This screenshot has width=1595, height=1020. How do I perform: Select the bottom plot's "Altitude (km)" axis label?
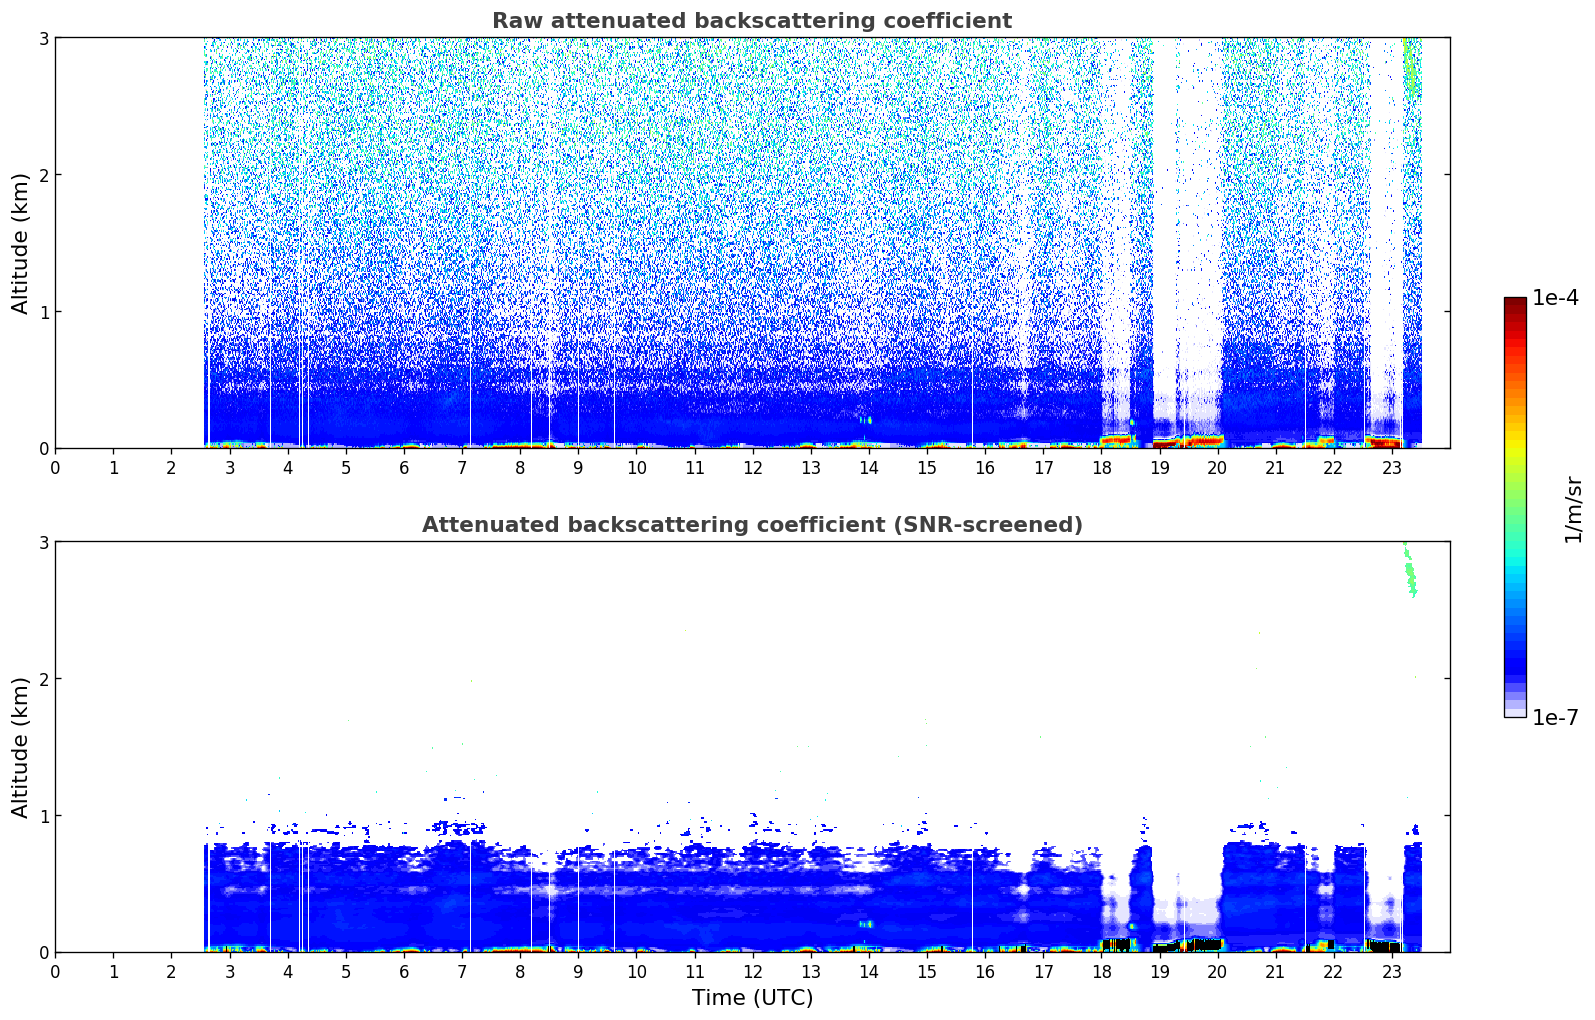coord(20,747)
